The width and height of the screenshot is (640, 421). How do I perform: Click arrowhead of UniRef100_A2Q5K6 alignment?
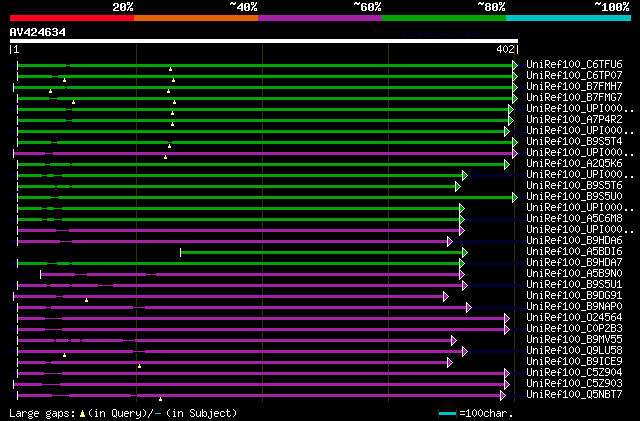pyautogui.click(x=507, y=163)
